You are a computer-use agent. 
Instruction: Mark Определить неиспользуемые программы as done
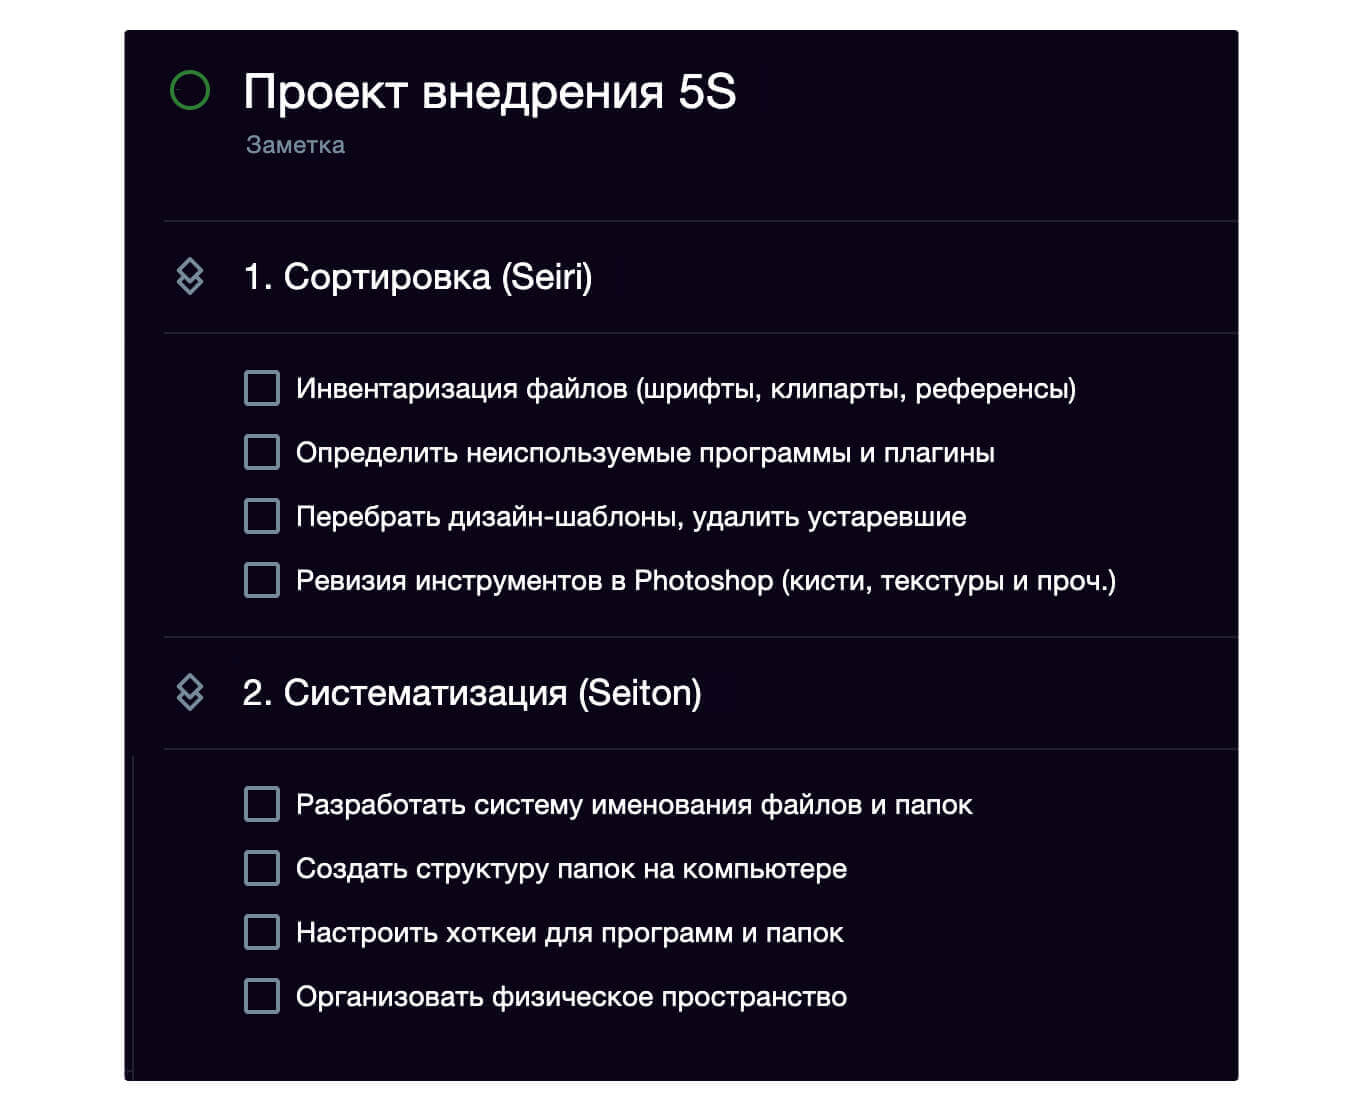pyautogui.click(x=262, y=452)
